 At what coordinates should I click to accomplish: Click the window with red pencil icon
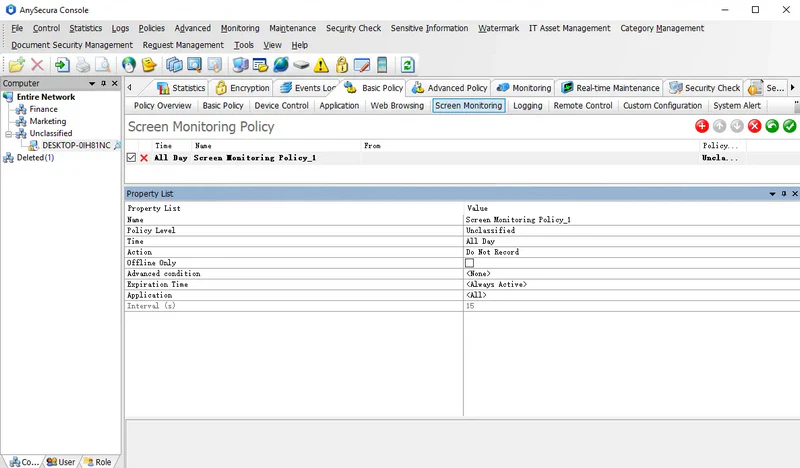tap(362, 65)
